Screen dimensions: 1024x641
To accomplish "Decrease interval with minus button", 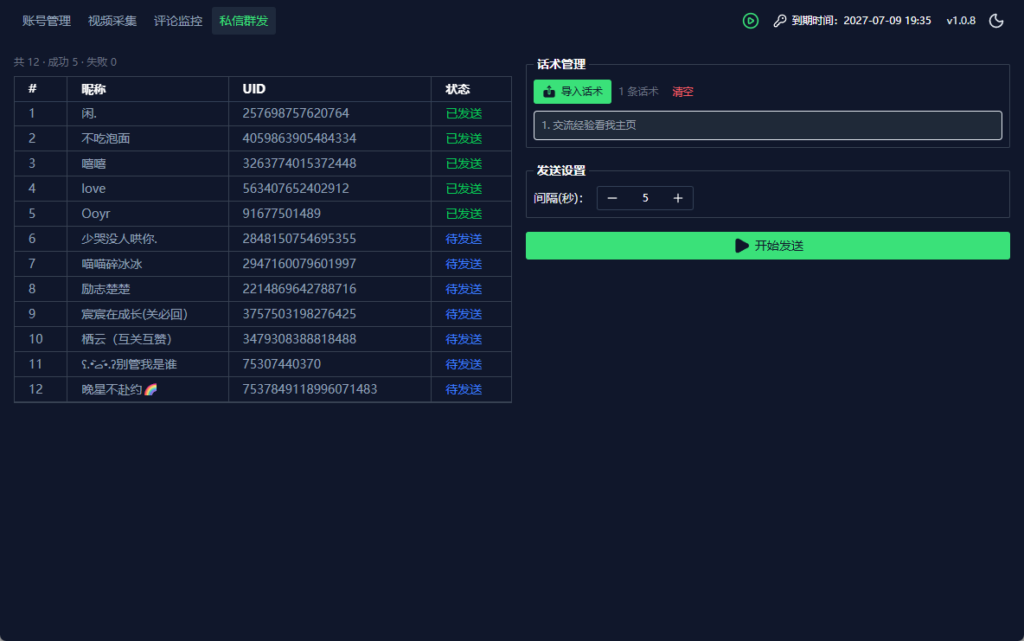I will click(x=612, y=198).
